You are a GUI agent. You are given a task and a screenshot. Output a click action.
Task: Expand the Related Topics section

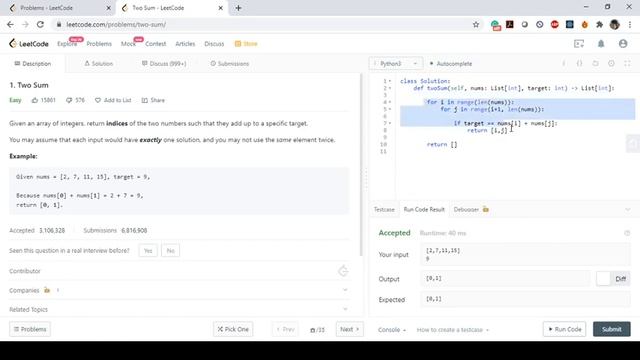click(178, 309)
